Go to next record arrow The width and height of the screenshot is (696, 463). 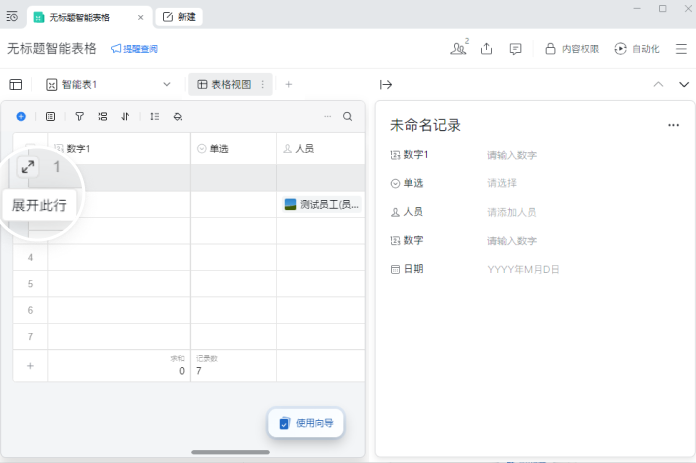point(684,84)
